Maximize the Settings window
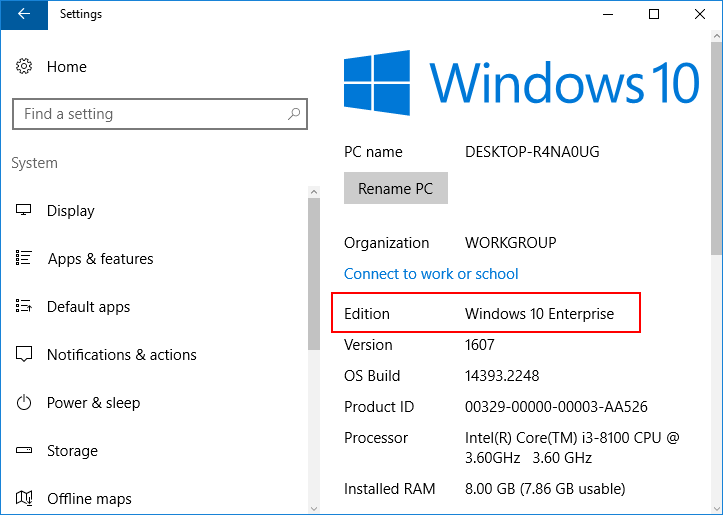Screen dimensions: 723x515 coord(654,14)
